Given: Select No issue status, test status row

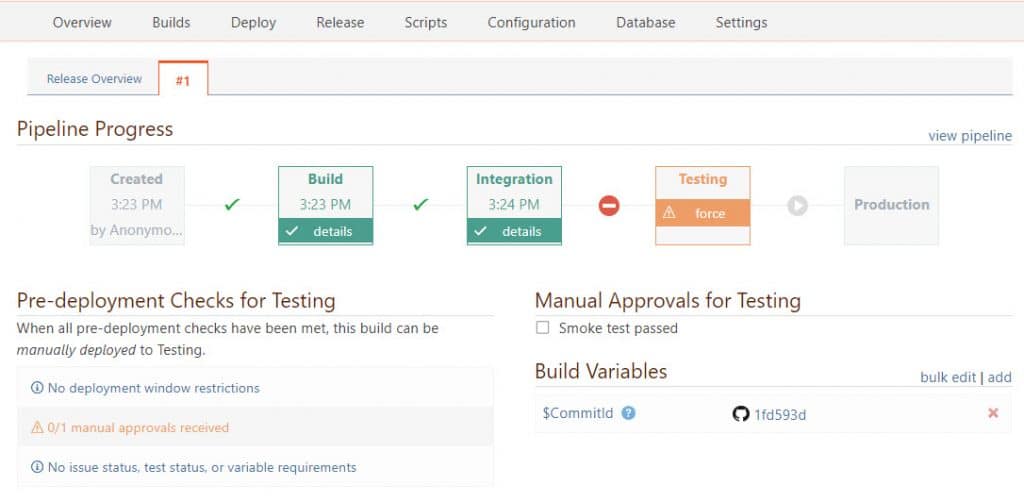Looking at the screenshot, I should [255, 467].
